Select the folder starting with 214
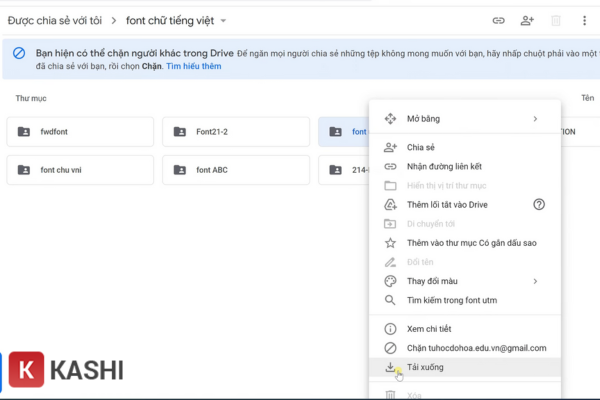Image resolution: width=600 pixels, height=400 pixels. 344,170
